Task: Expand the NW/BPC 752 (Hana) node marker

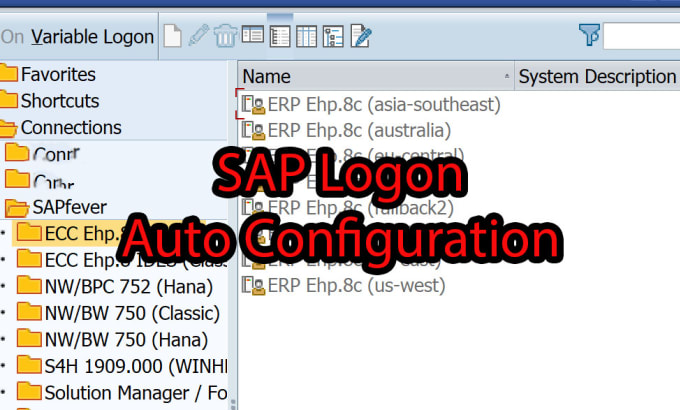Action: tap(3, 286)
